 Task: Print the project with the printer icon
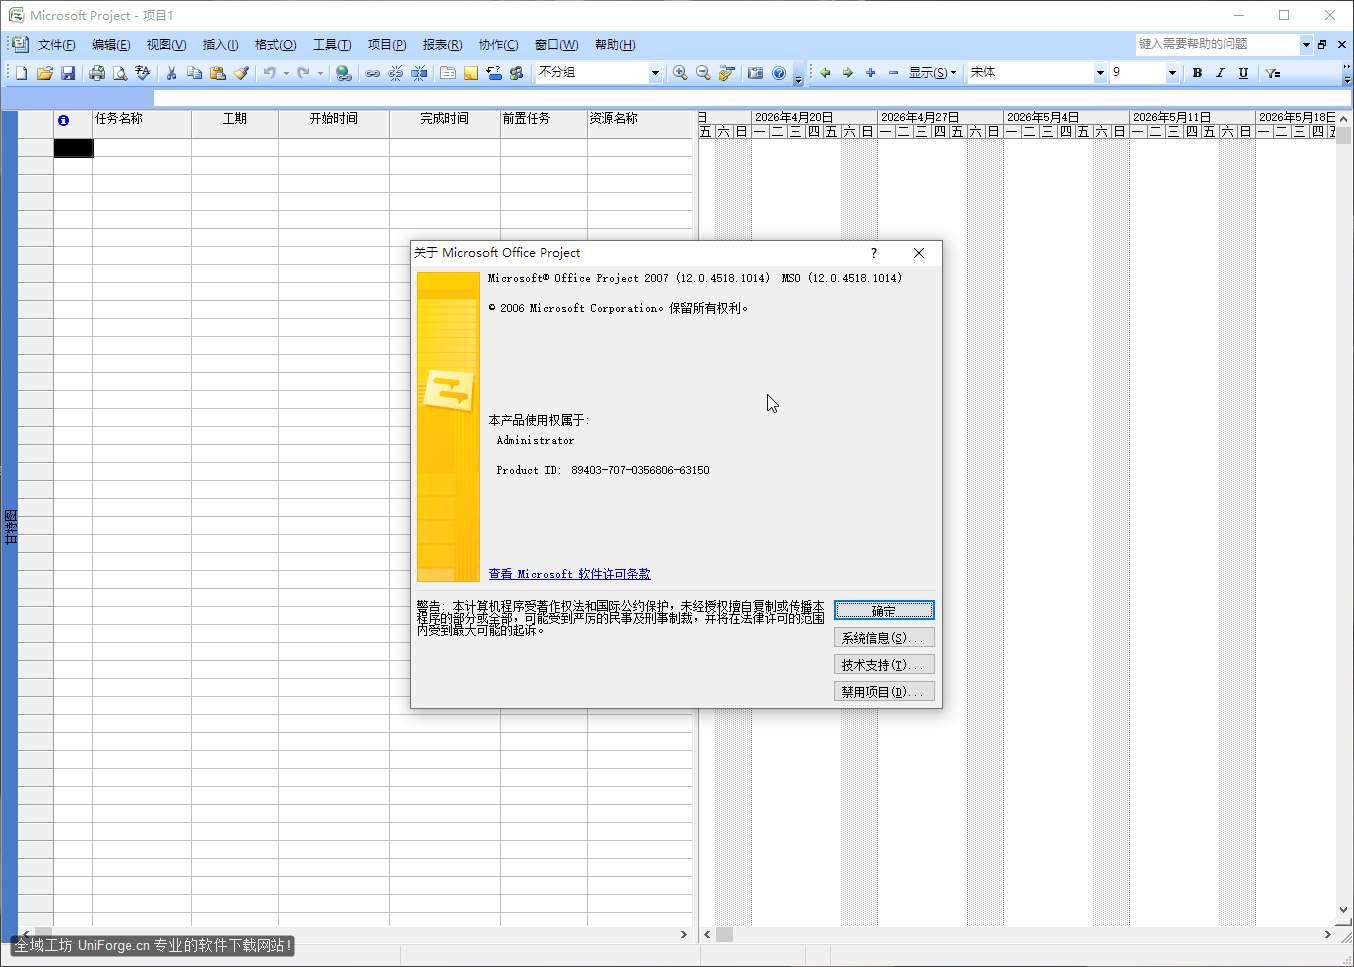coord(97,73)
